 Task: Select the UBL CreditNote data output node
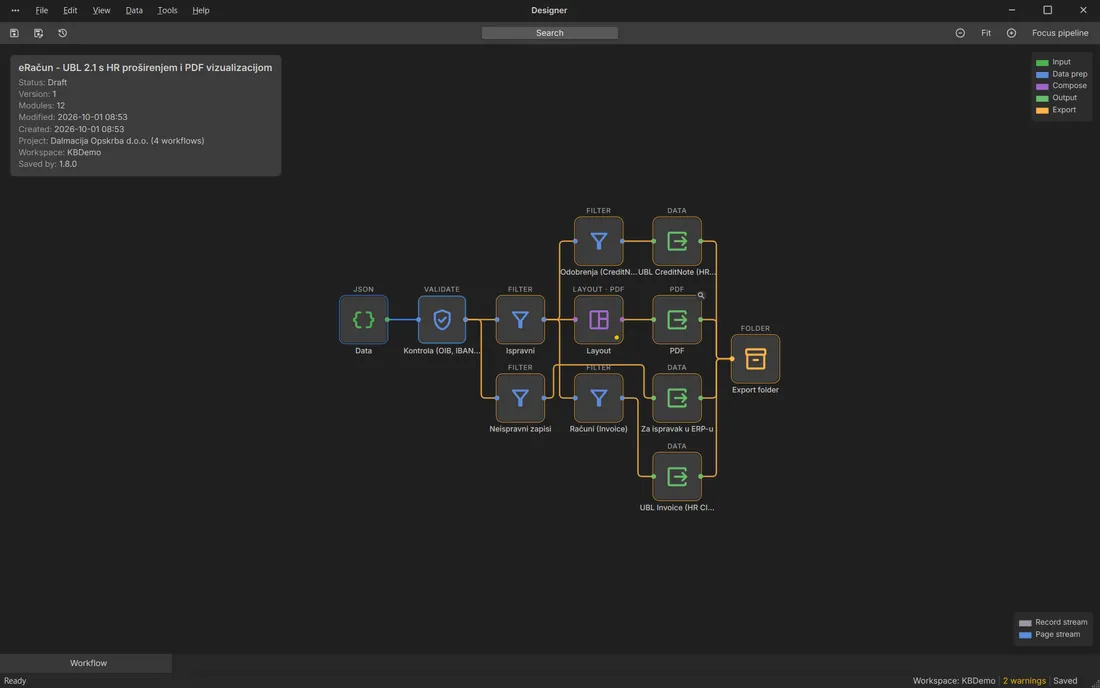(x=677, y=241)
